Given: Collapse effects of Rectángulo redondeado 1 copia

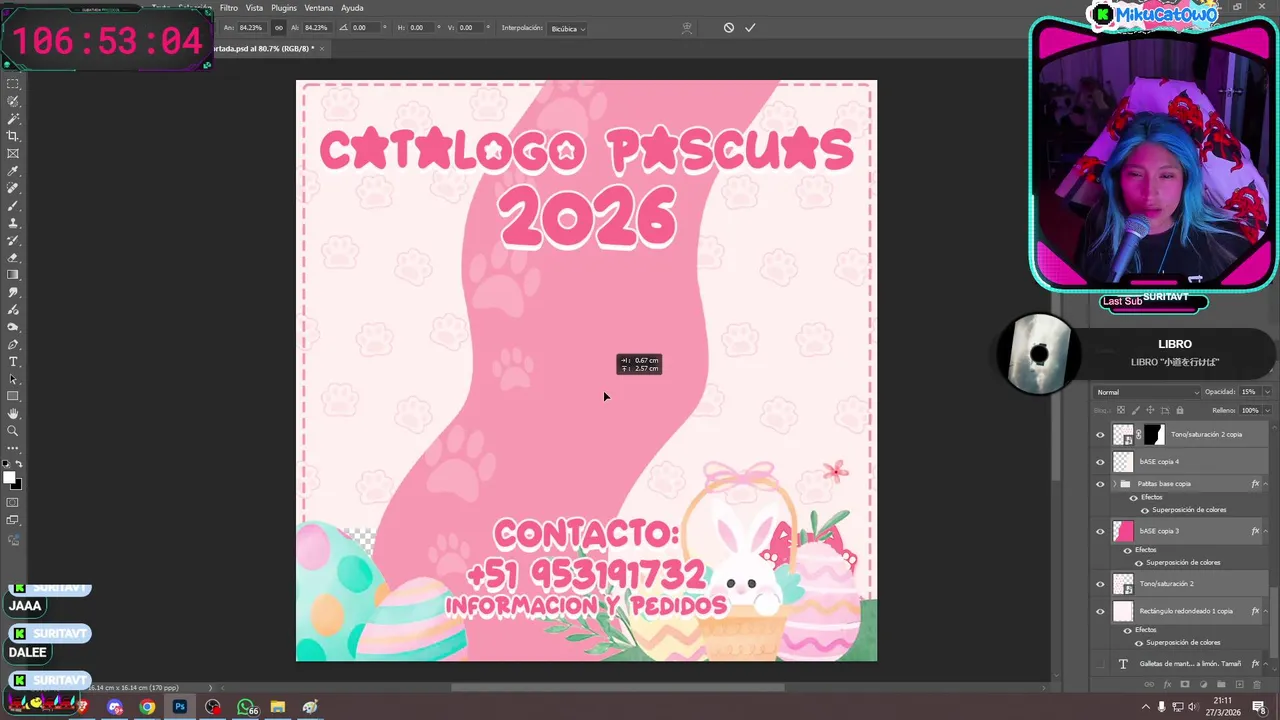Looking at the screenshot, I should coord(1266,611).
